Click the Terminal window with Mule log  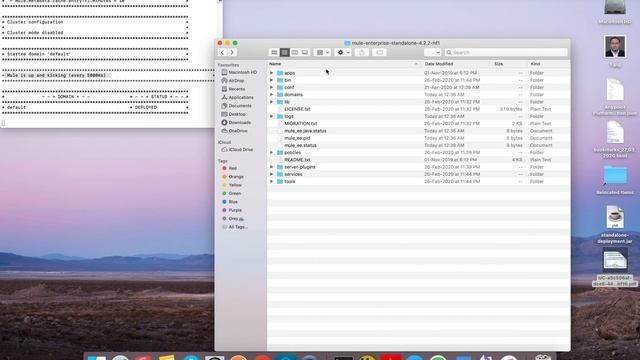click(110, 63)
